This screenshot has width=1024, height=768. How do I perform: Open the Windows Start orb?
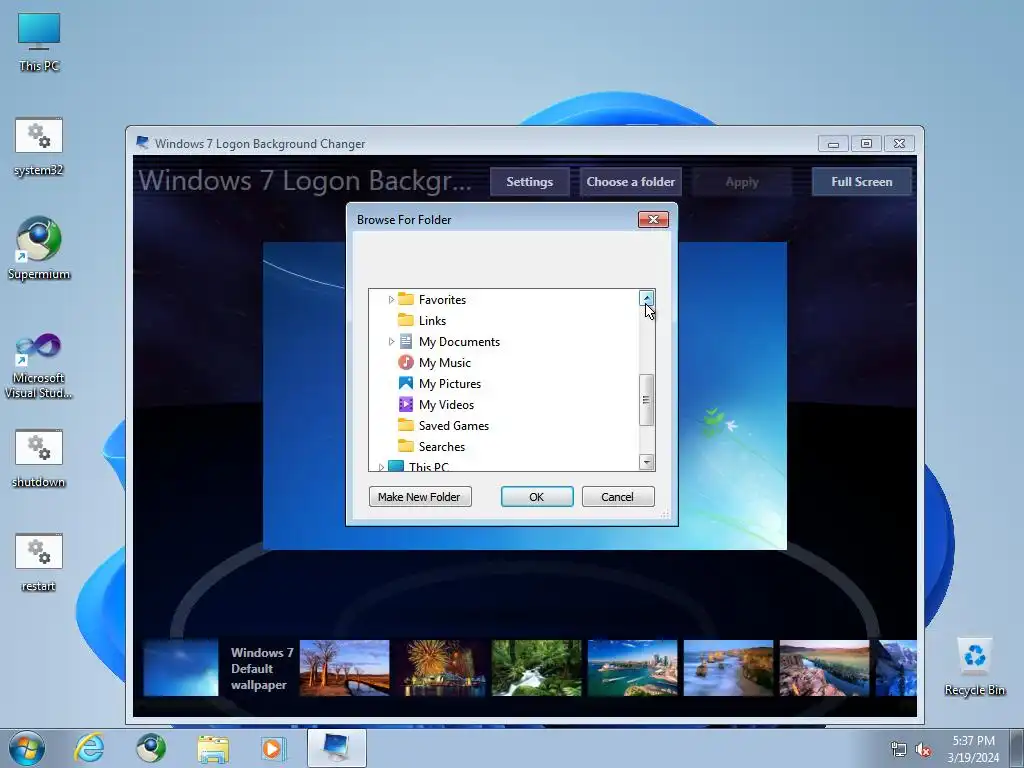pos(27,748)
